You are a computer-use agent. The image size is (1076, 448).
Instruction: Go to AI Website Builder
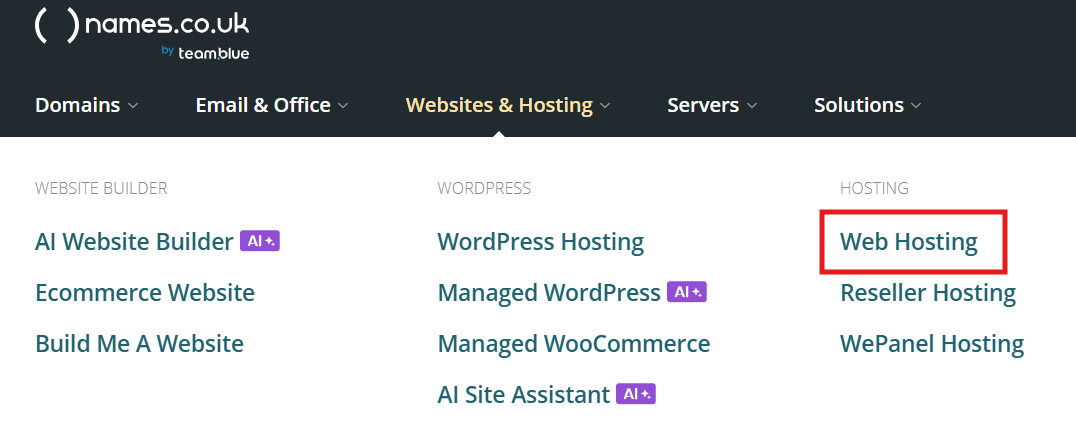click(x=134, y=241)
